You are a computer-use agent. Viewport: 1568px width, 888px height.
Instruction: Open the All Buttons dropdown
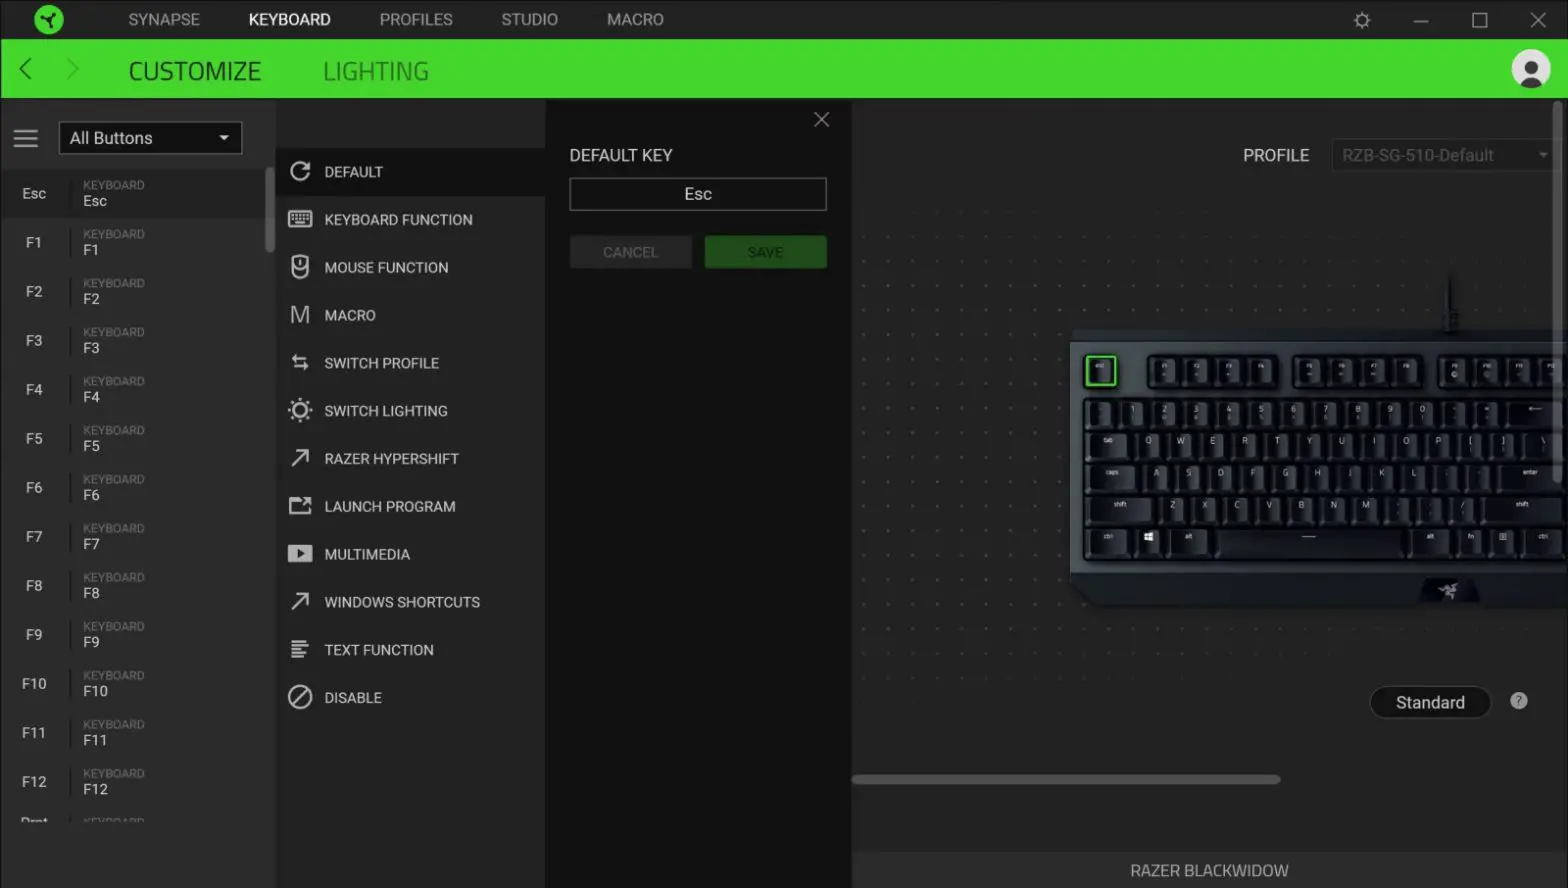[150, 138]
